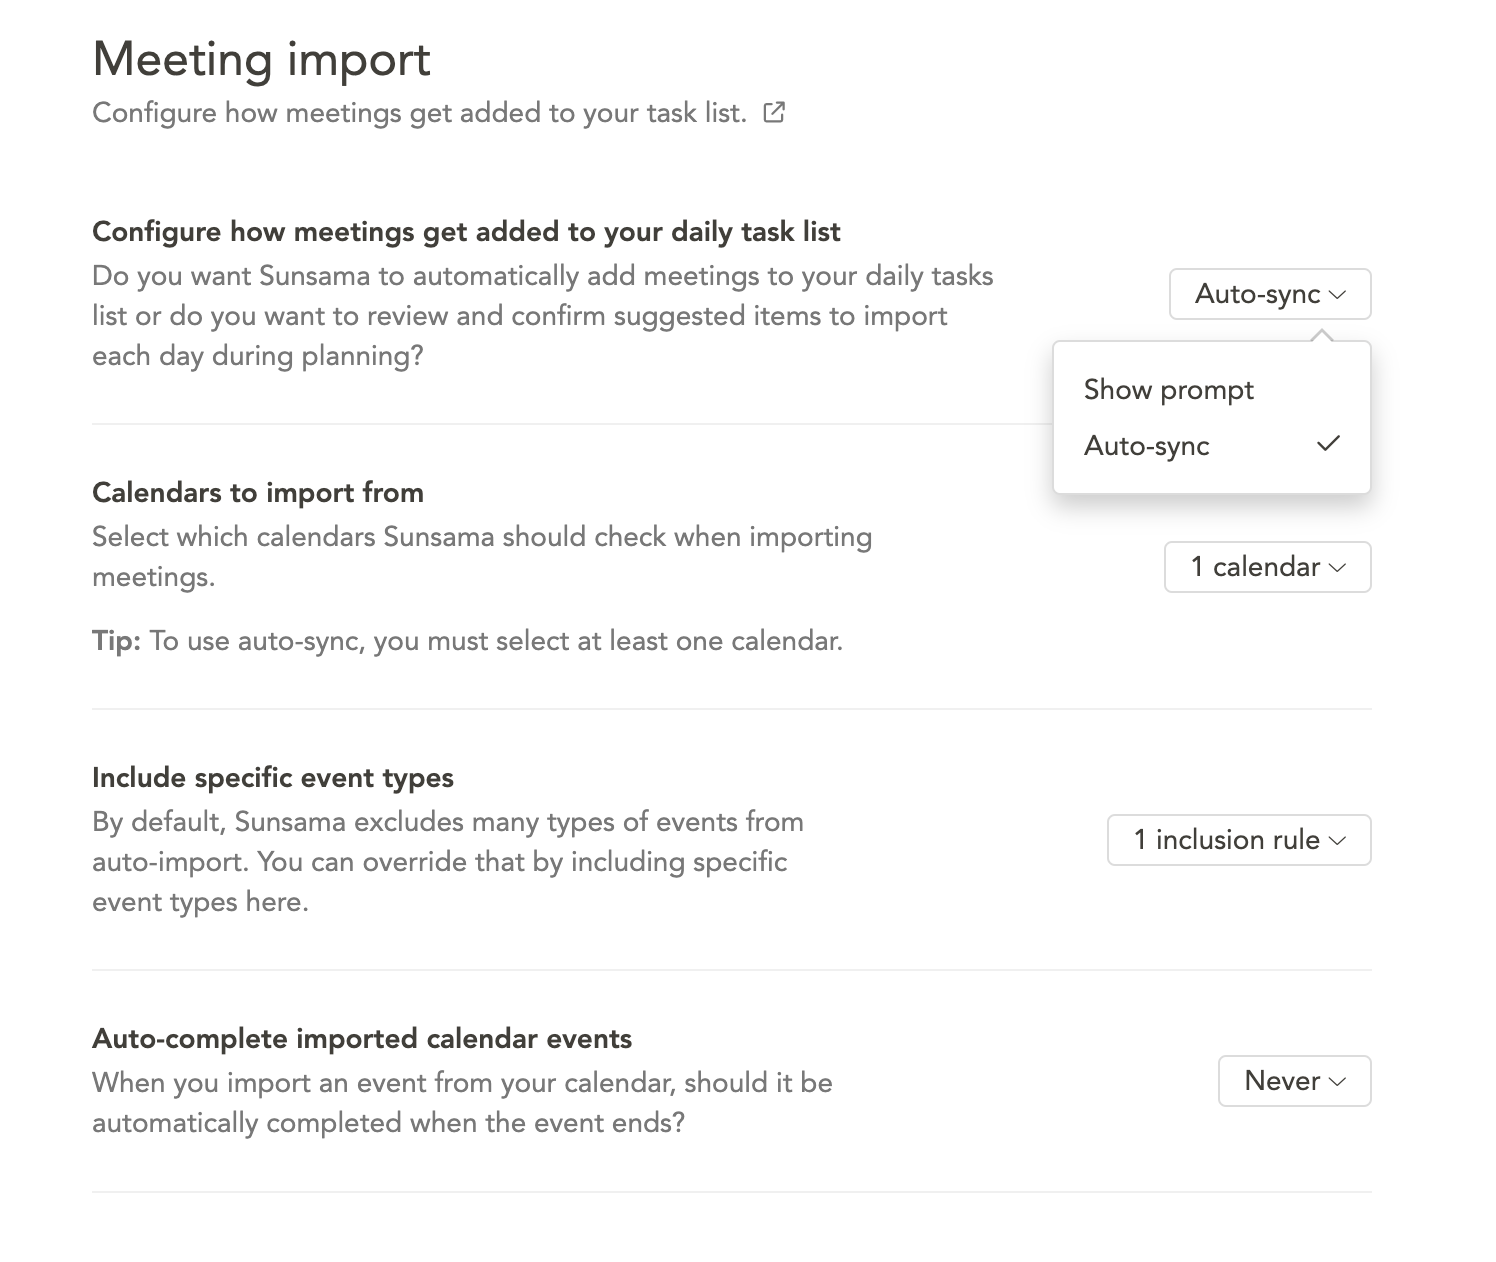
Task: Choose "Show prompt" from the open menu
Action: point(1168,390)
